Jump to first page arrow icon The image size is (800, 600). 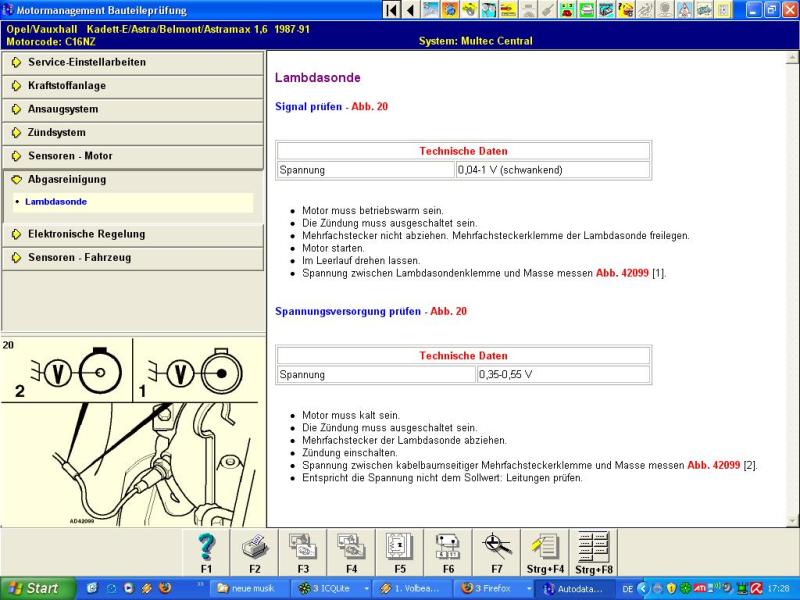click(x=391, y=10)
